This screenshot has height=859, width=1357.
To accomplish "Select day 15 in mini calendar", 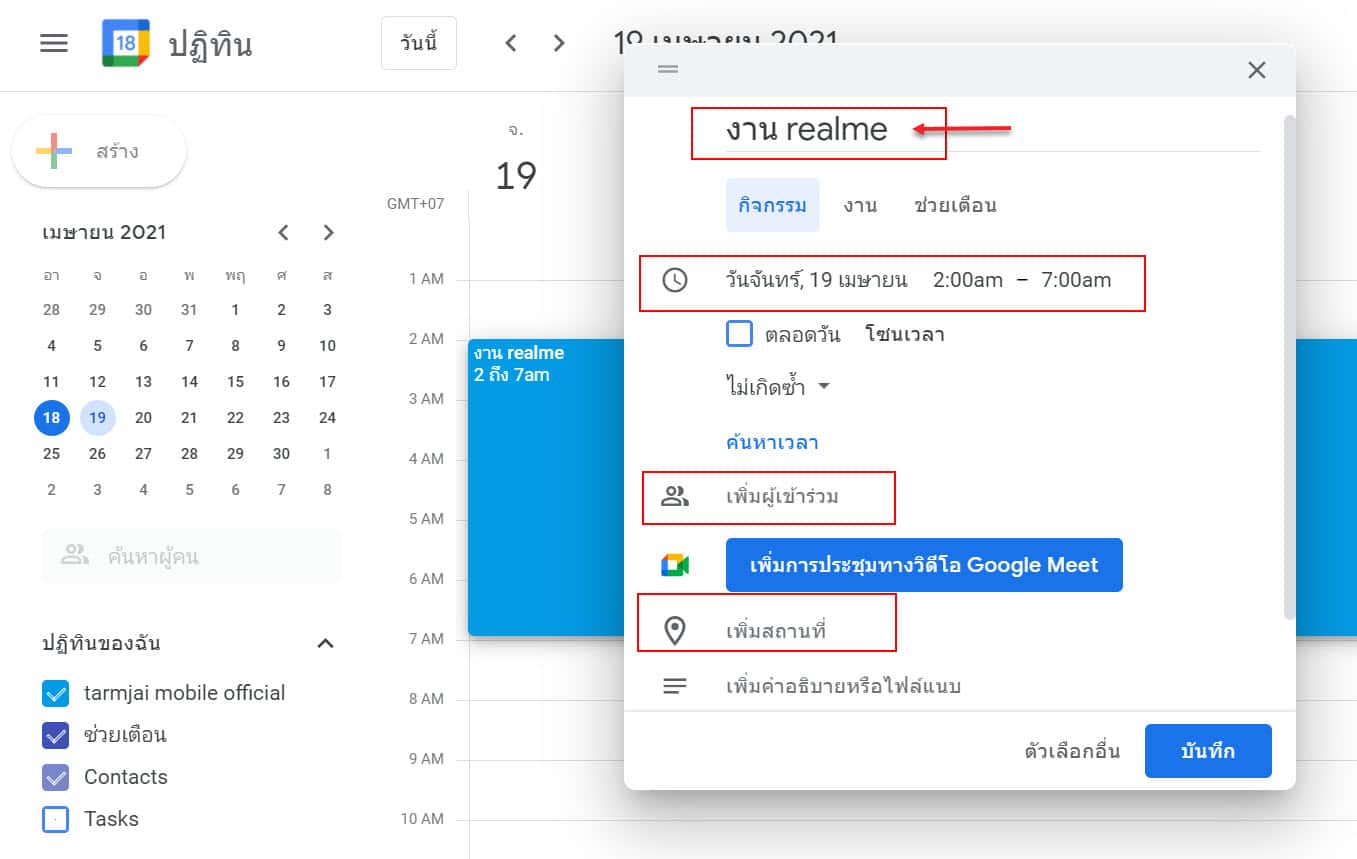I will [x=235, y=382].
